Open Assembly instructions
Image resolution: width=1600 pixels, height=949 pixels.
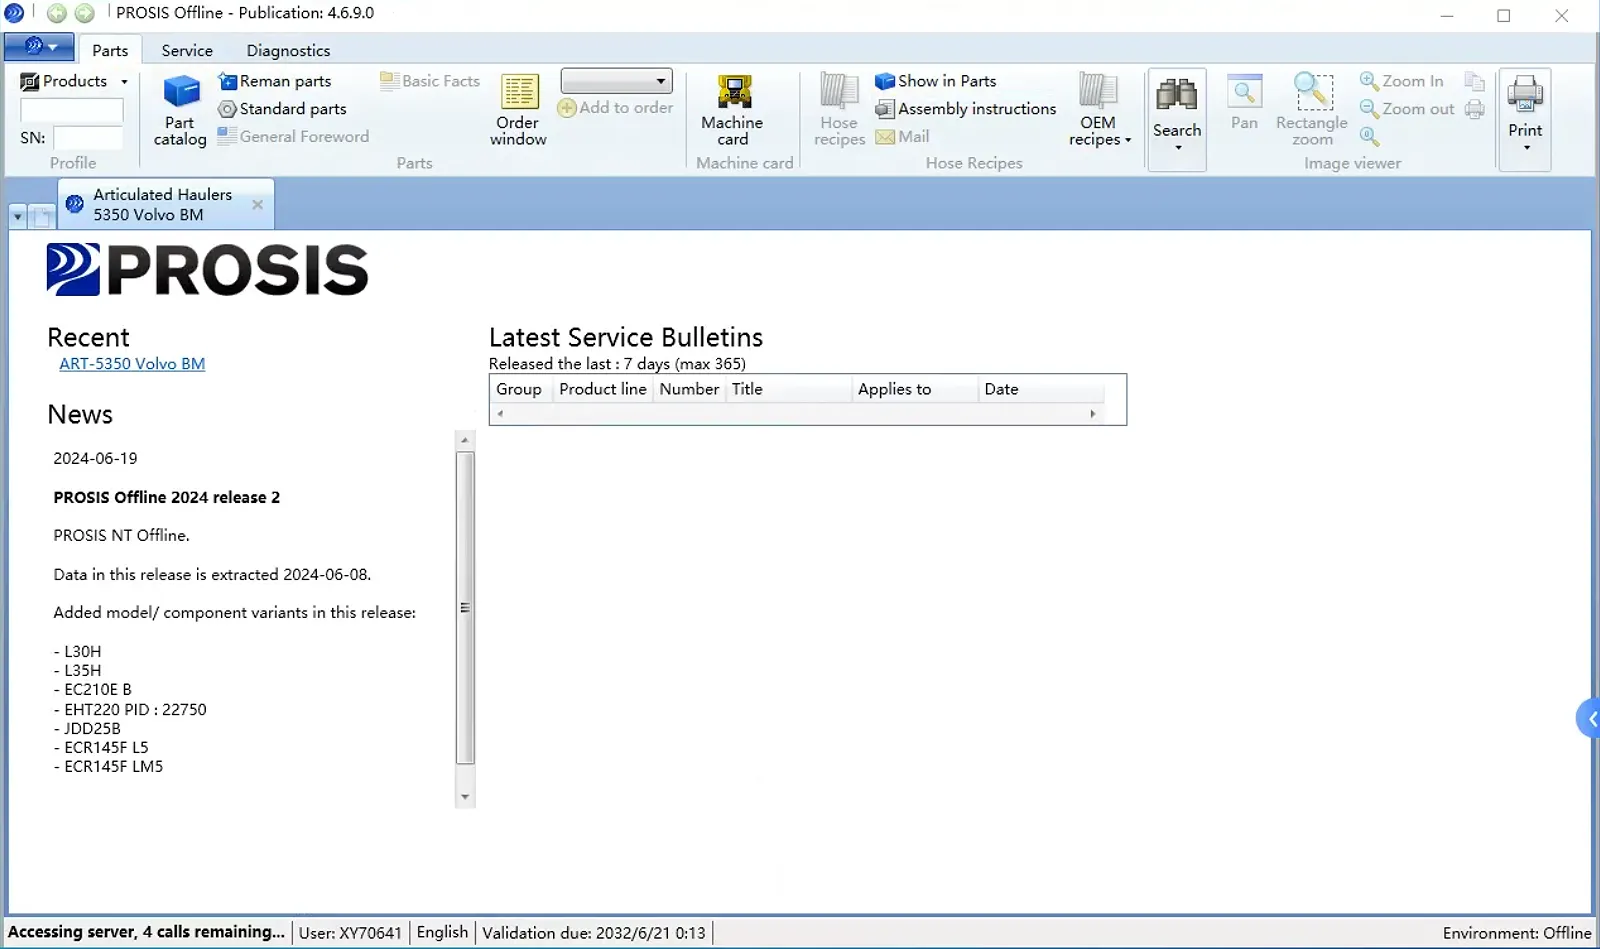966,109
